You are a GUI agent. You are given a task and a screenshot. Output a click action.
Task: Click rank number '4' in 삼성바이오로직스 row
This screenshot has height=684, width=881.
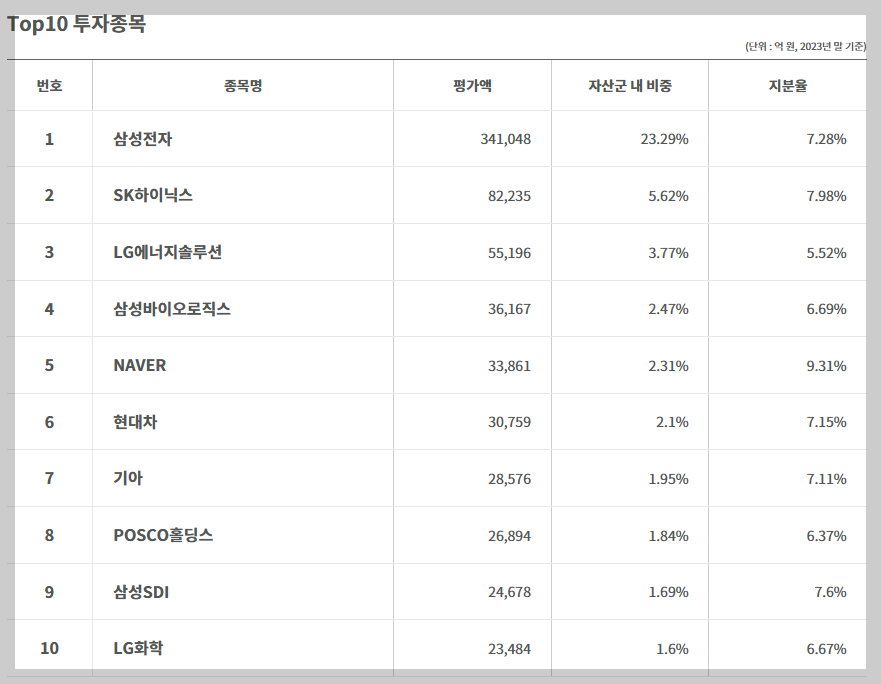(49, 309)
